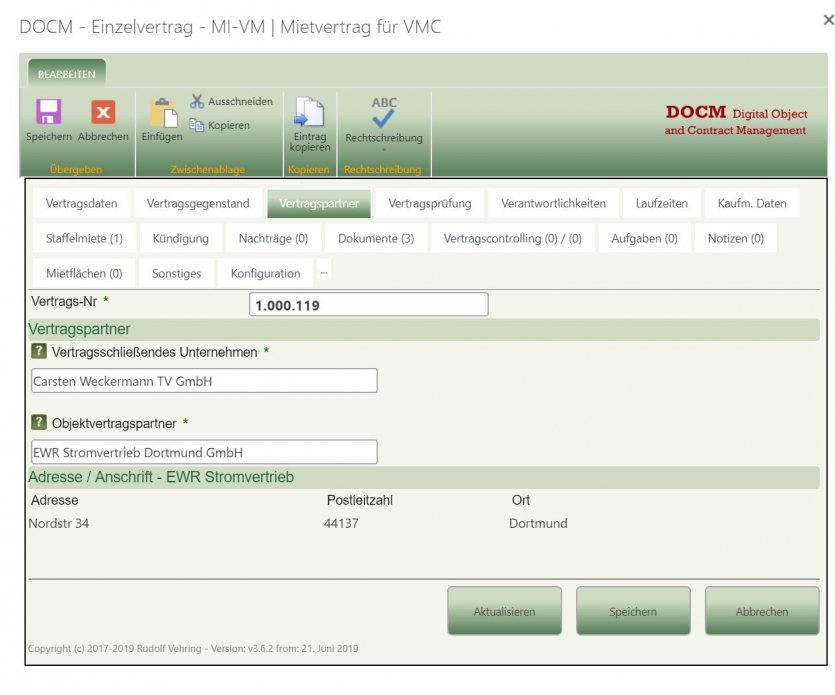
Task: Click the Einfügen clipboard icon
Action: click(x=164, y=113)
